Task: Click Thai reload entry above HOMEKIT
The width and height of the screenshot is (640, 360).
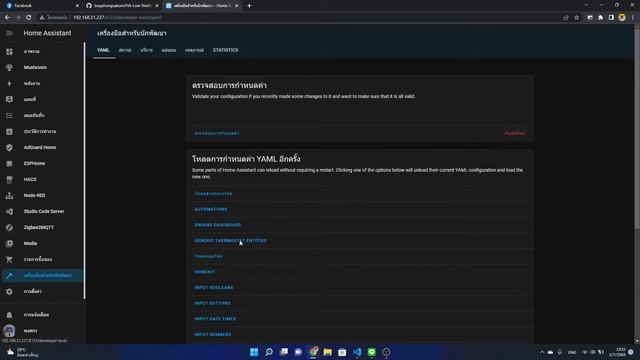Action: tap(208, 256)
